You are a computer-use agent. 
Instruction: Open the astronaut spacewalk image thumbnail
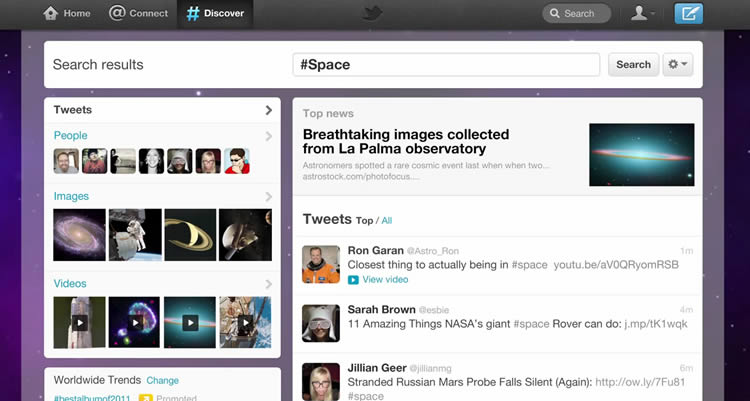[135, 235]
